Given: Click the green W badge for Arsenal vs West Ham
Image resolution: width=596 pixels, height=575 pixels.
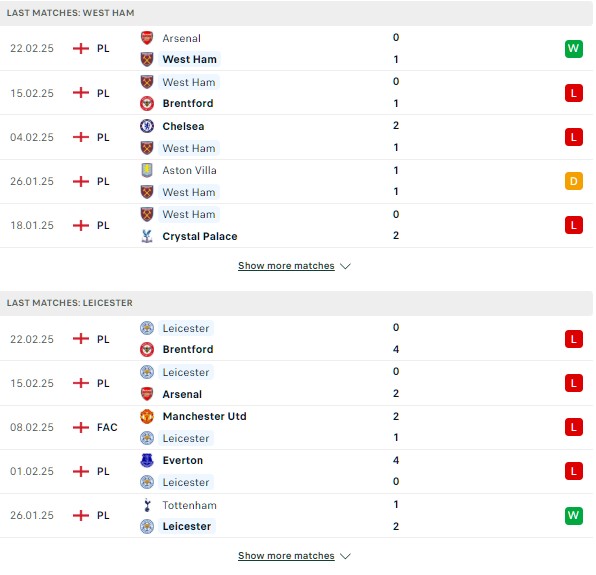Looking at the screenshot, I should [x=574, y=49].
